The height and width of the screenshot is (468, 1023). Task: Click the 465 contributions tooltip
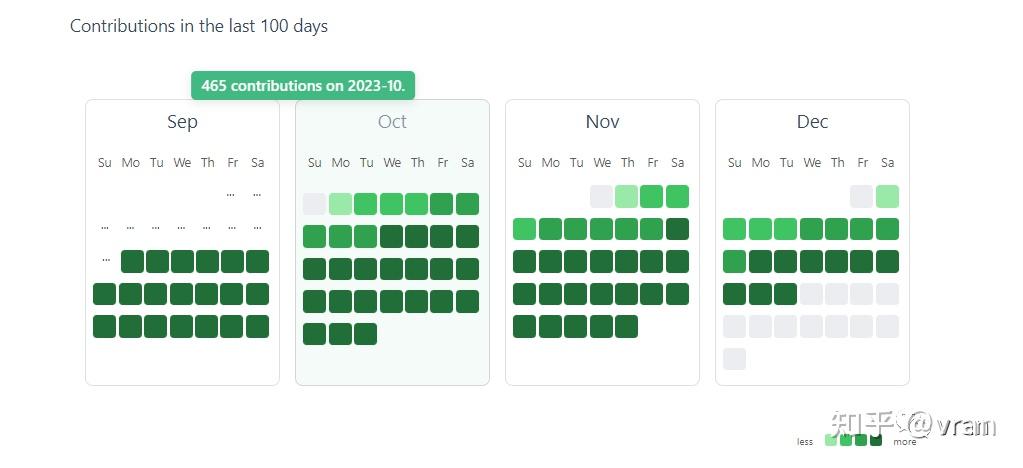[303, 86]
